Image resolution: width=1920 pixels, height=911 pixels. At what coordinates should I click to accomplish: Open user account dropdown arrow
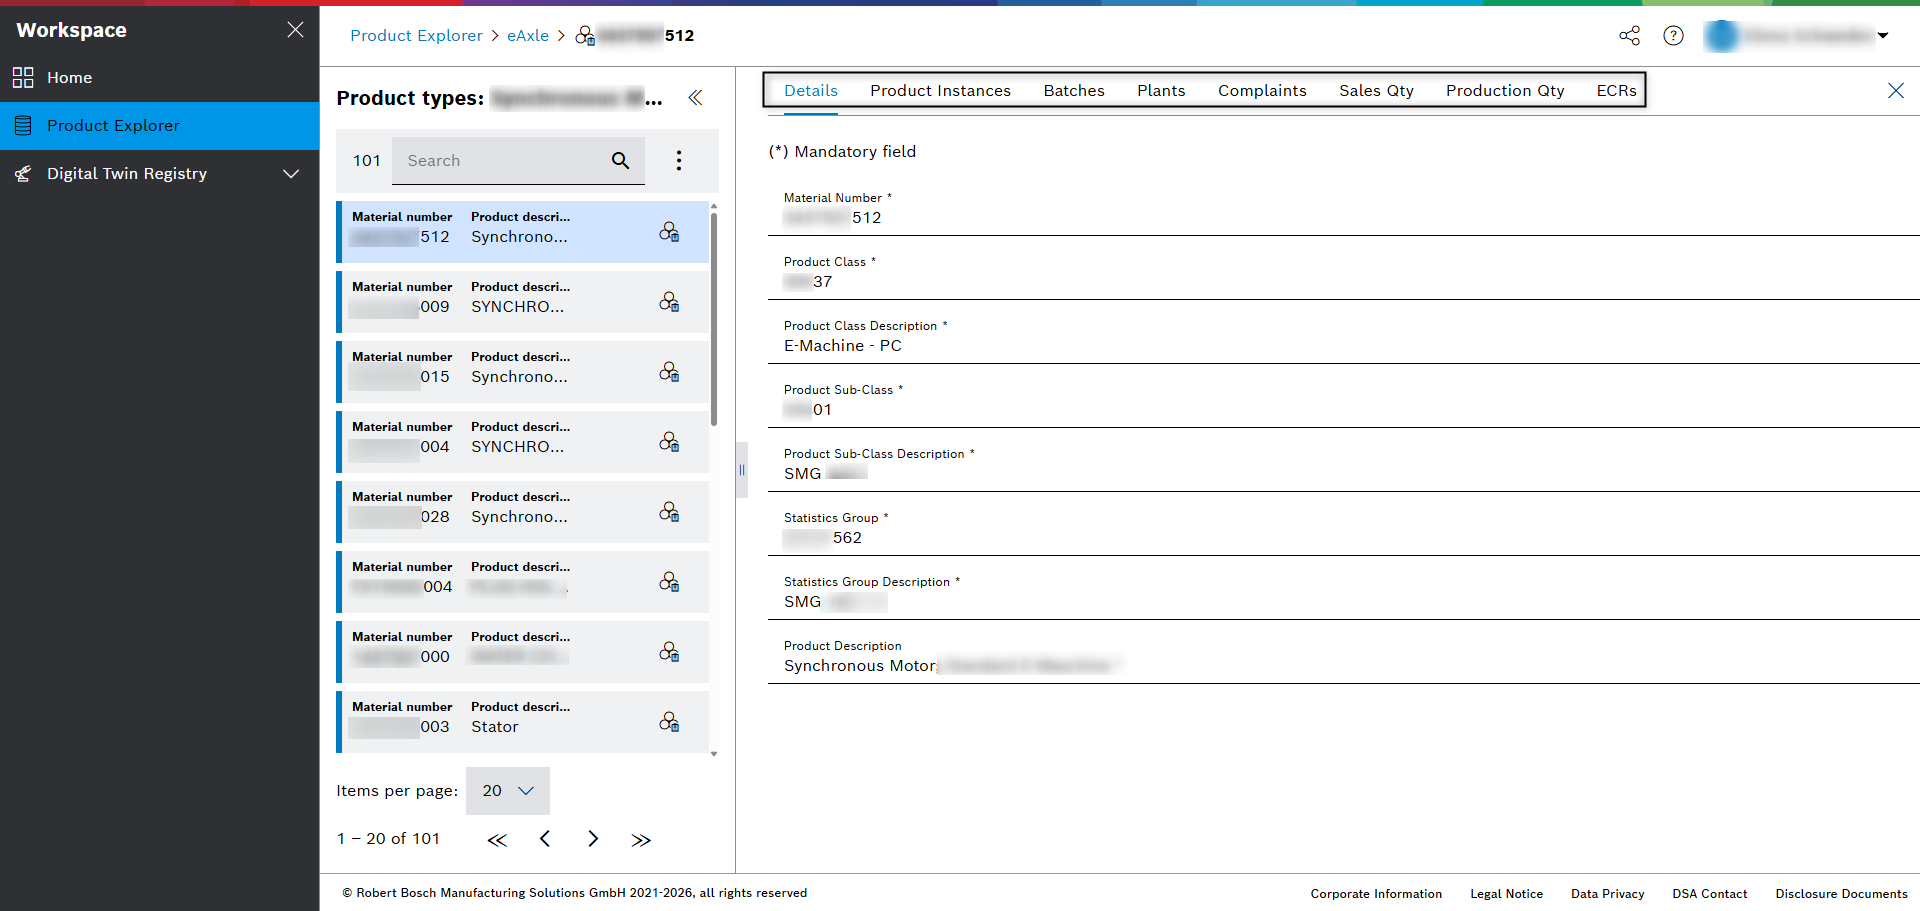[x=1883, y=36]
